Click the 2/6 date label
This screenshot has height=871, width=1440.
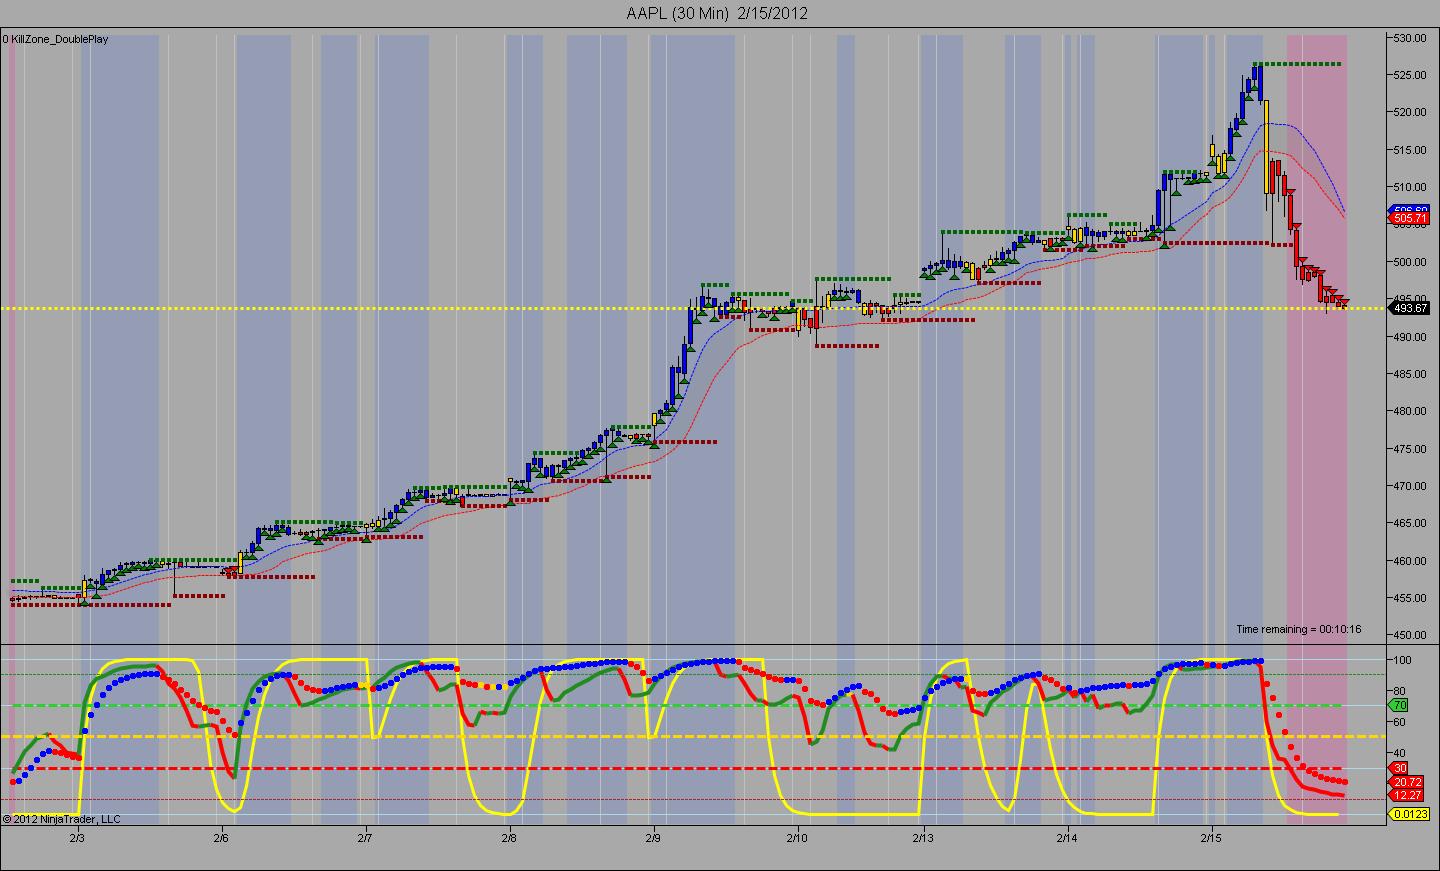[x=221, y=837]
